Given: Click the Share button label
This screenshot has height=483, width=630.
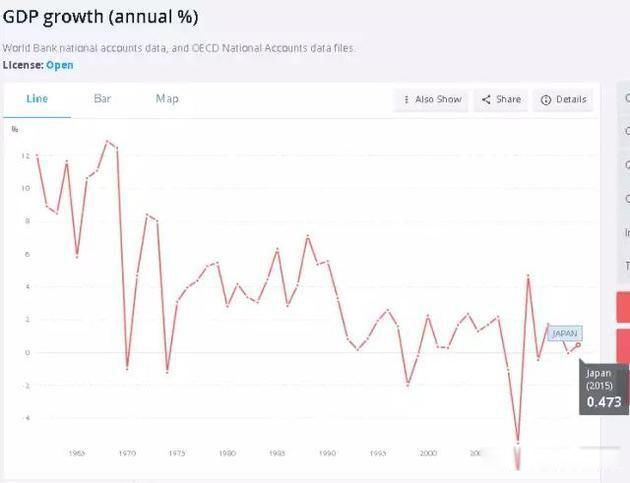Looking at the screenshot, I should pyautogui.click(x=508, y=100).
